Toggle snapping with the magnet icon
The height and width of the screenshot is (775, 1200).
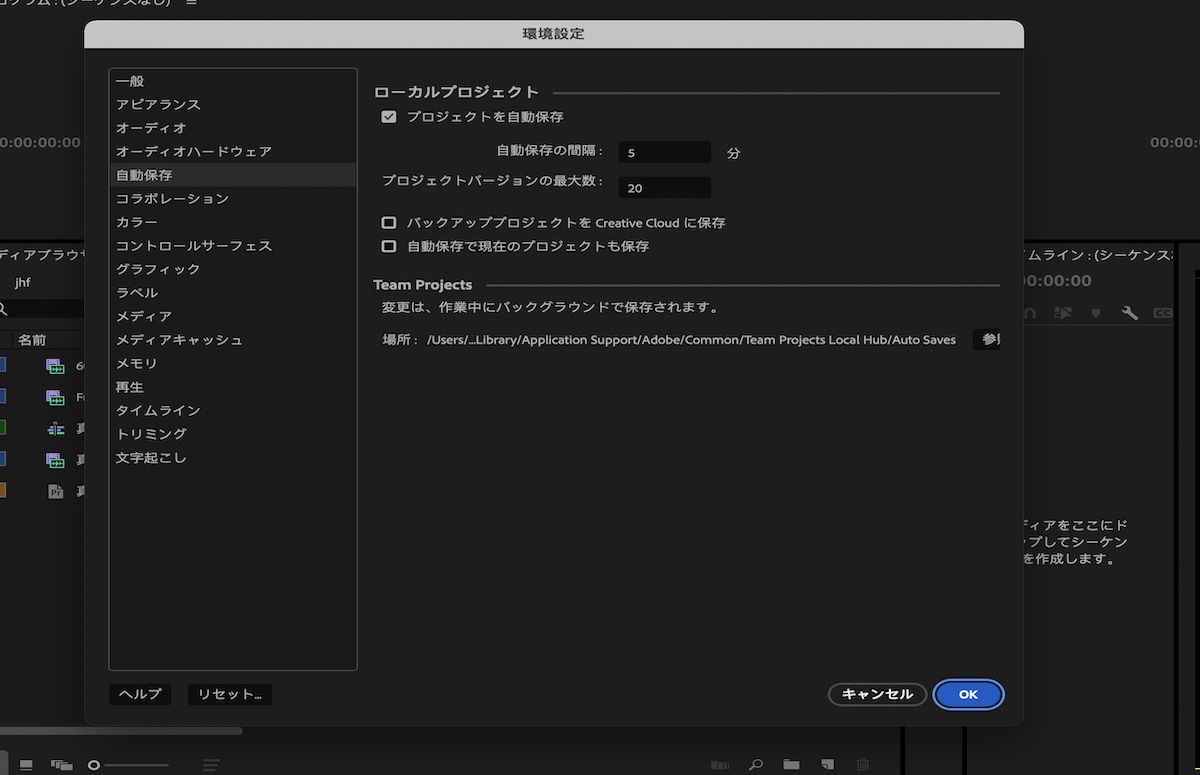(1029, 311)
